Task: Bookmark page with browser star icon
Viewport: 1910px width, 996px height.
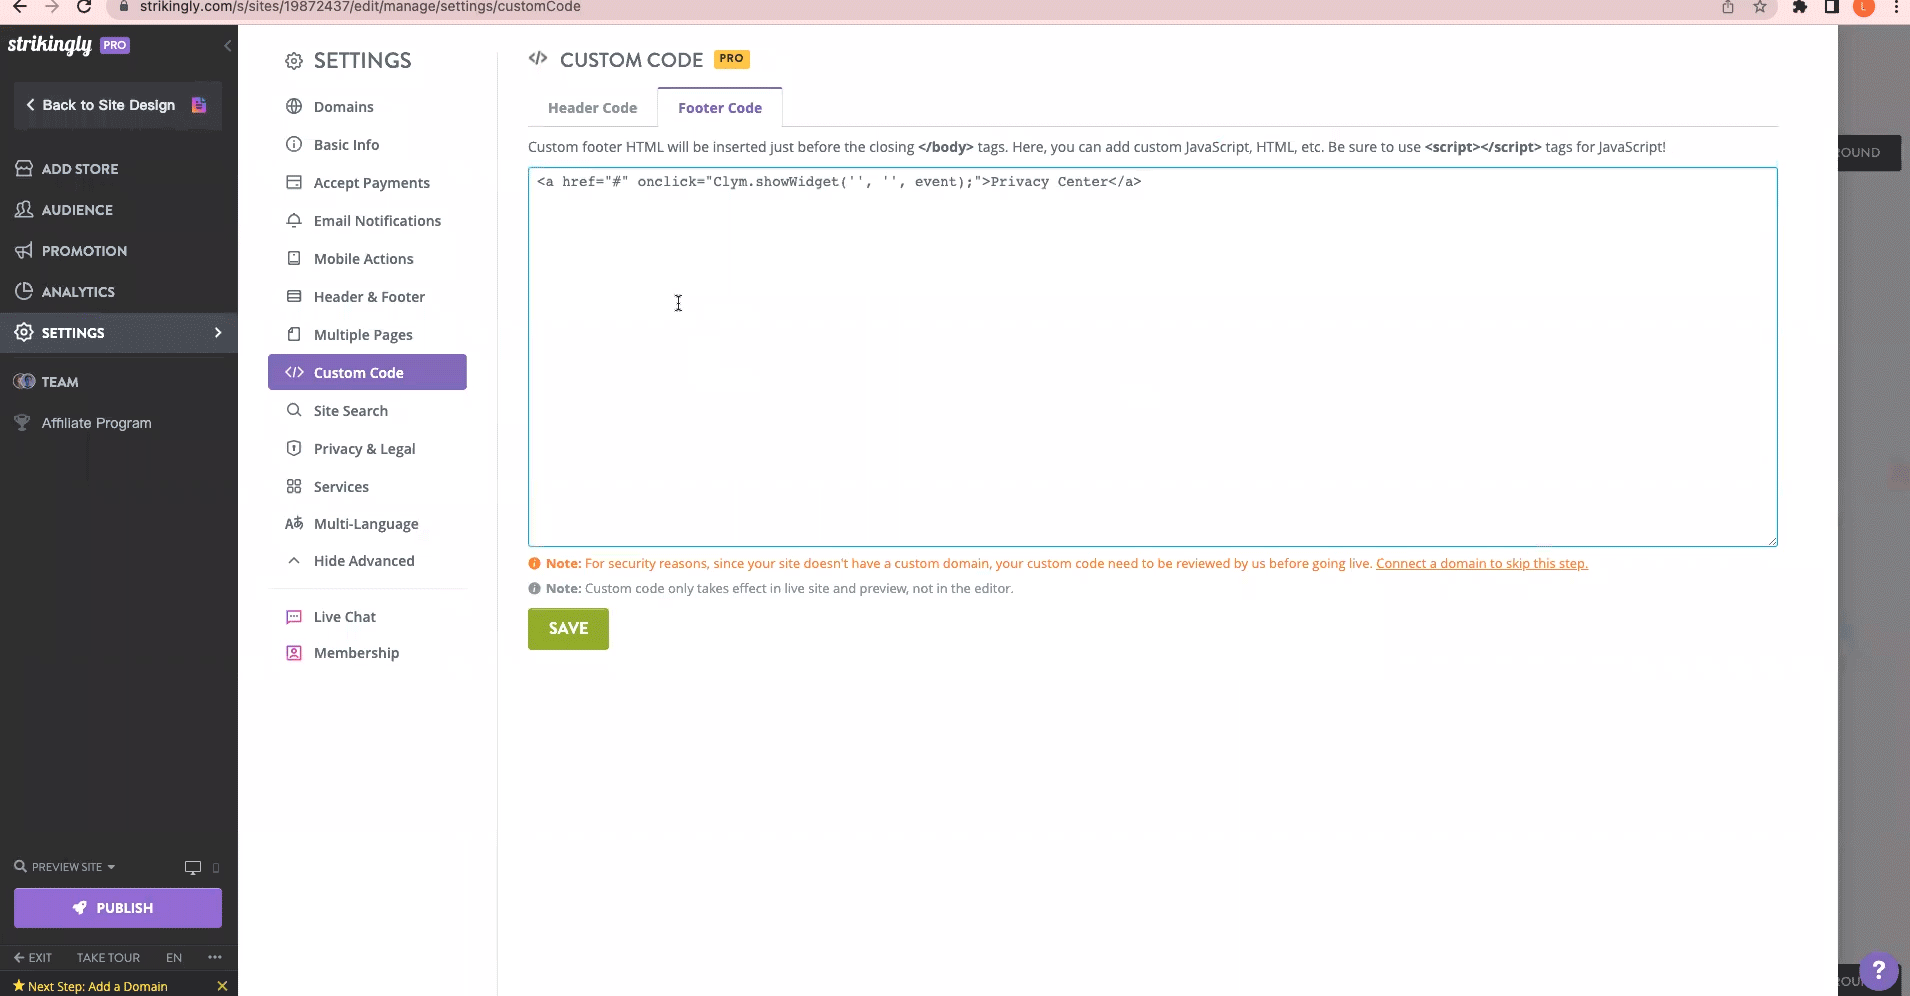Action: click(1760, 7)
